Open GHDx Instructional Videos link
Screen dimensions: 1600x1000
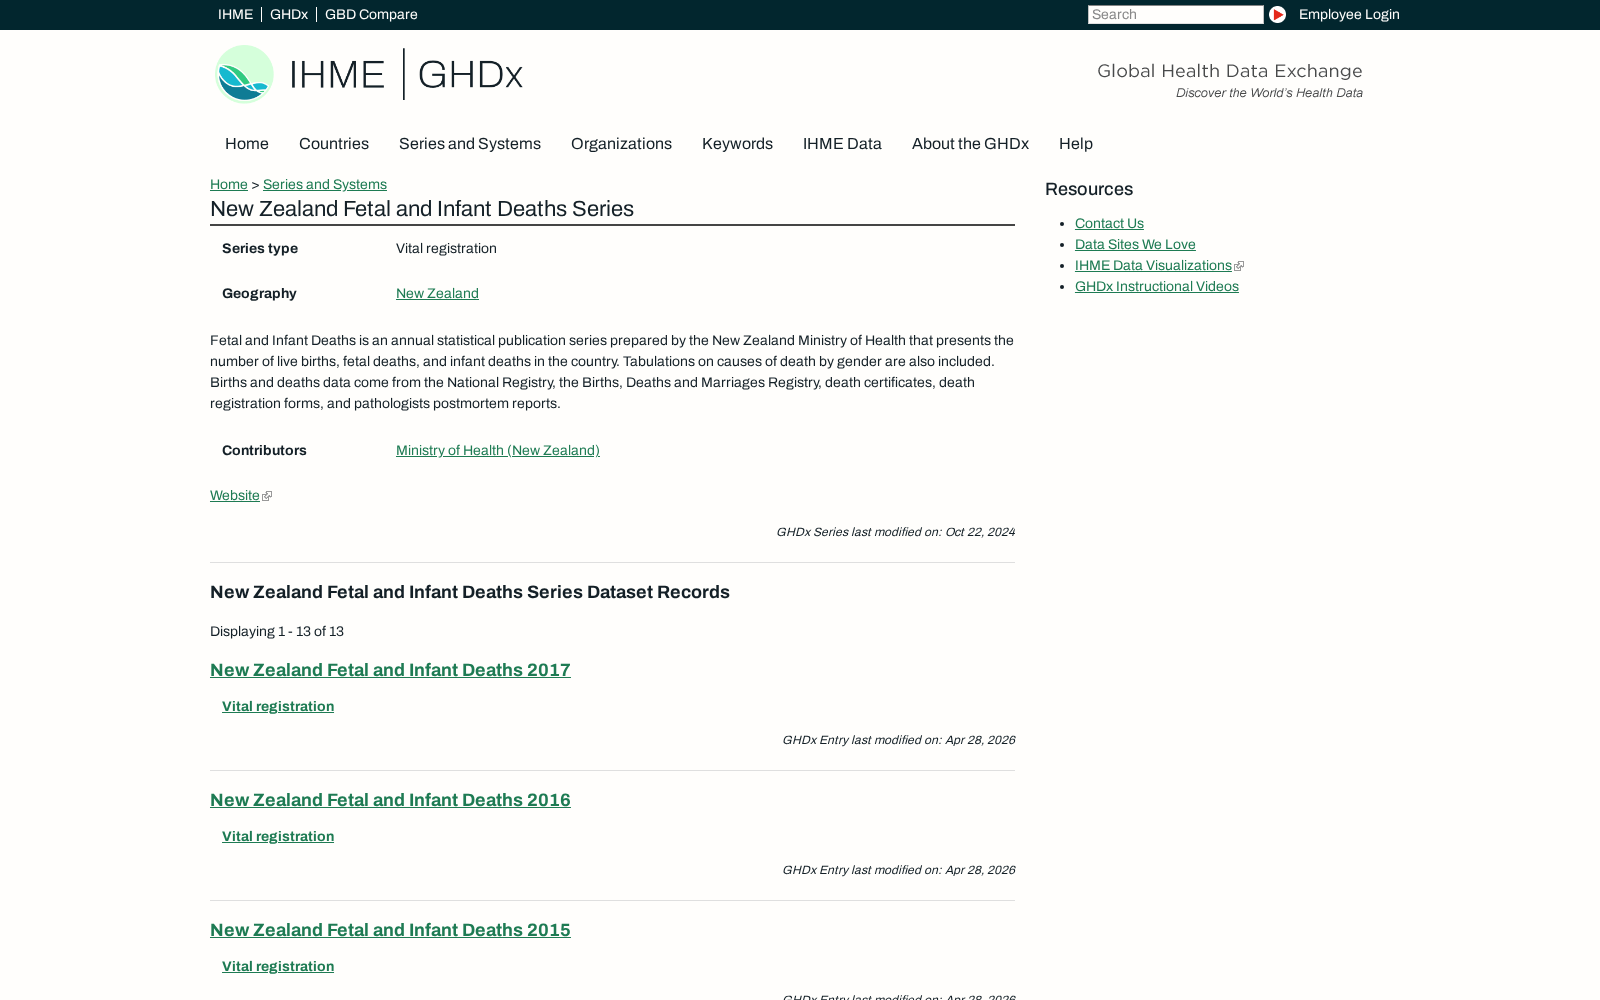click(1157, 287)
